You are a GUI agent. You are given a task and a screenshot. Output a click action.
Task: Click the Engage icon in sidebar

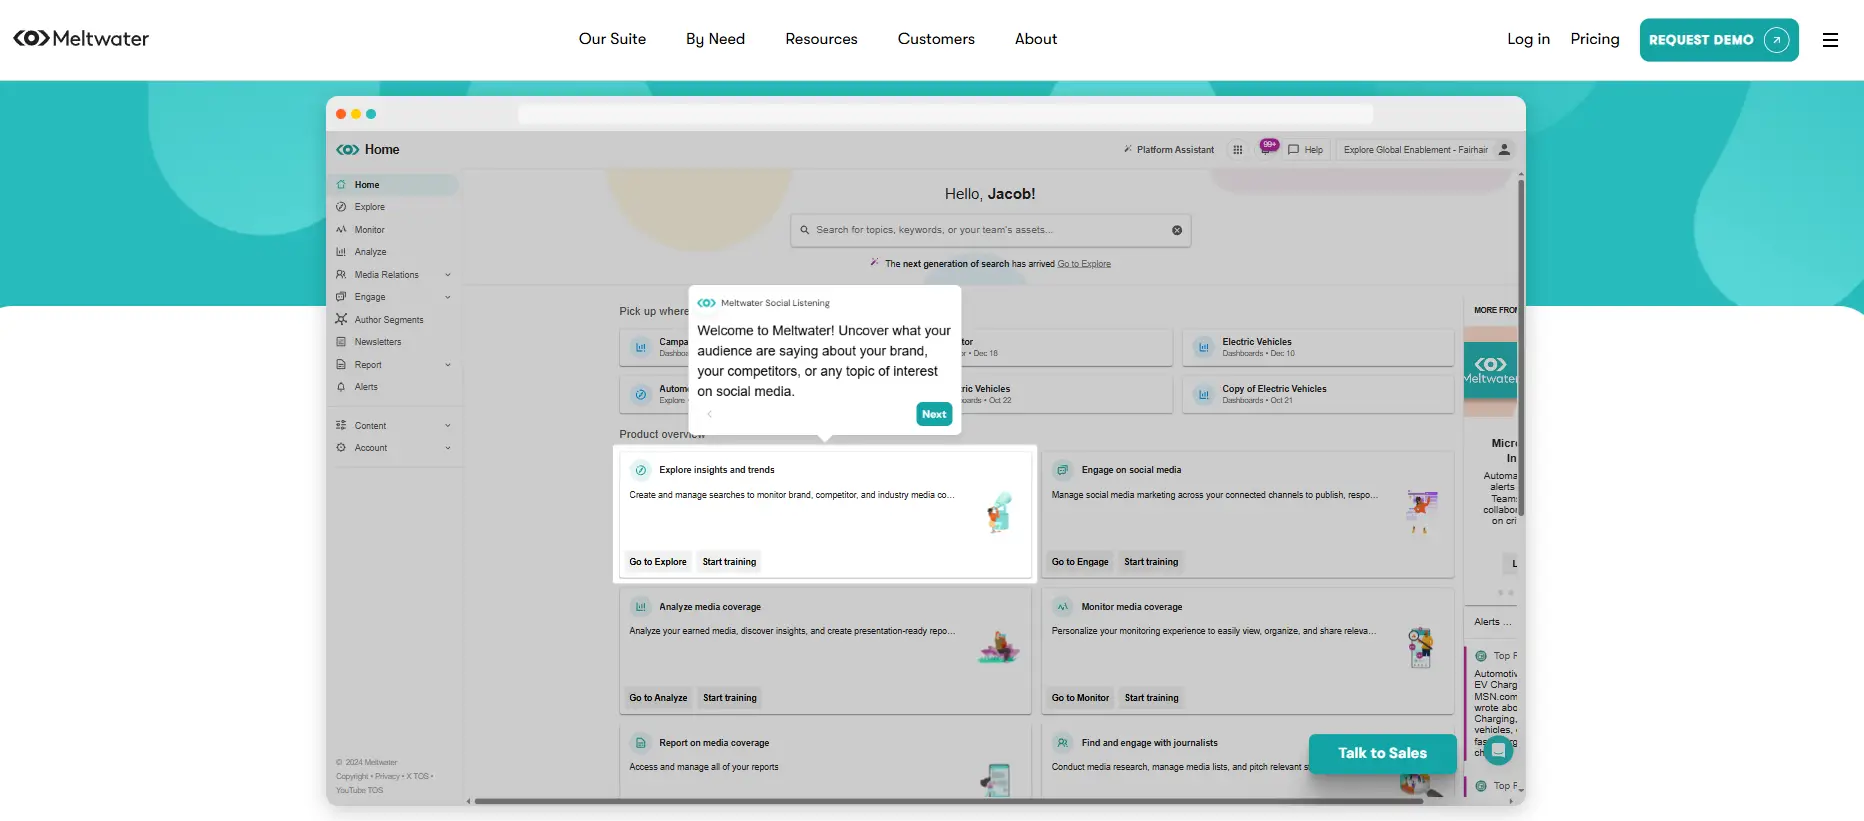341,297
